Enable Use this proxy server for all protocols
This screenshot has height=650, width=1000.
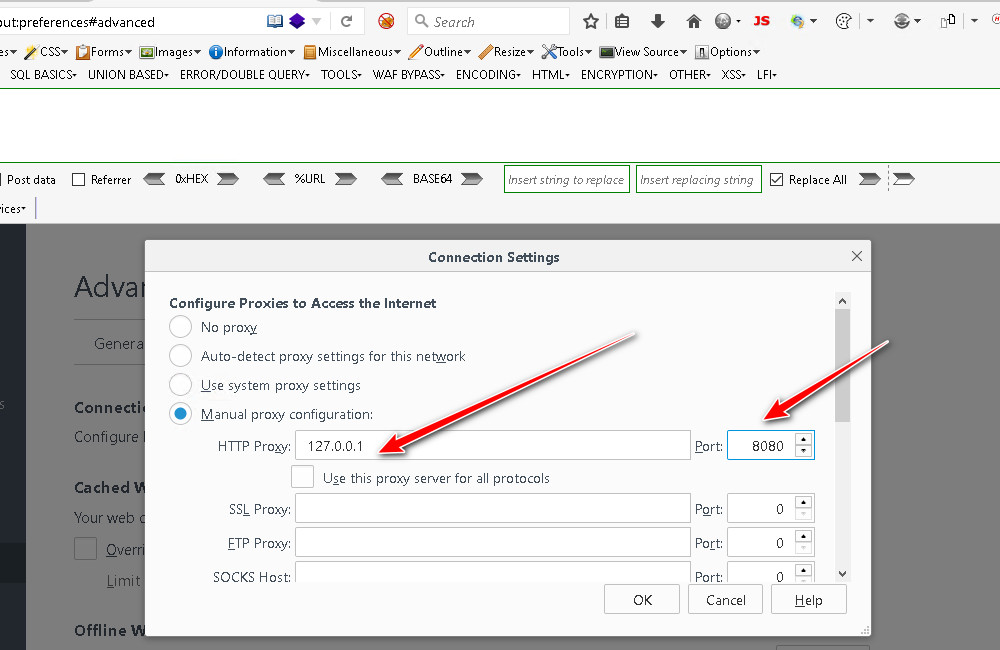tap(303, 478)
